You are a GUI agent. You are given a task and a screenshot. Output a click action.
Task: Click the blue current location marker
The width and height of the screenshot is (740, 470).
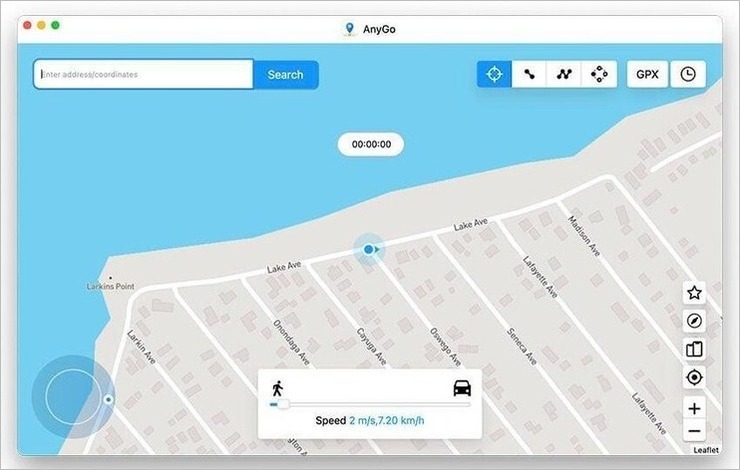369,249
